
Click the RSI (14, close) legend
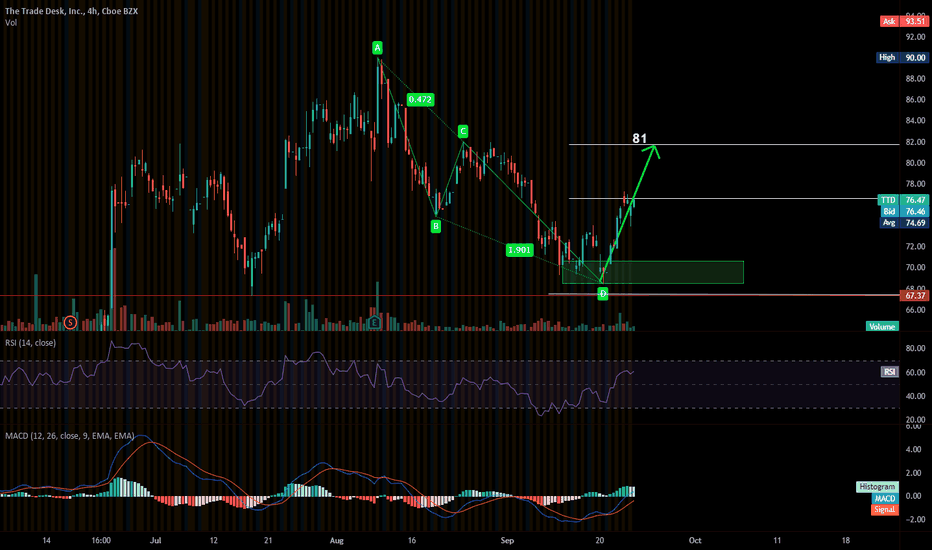(30, 343)
